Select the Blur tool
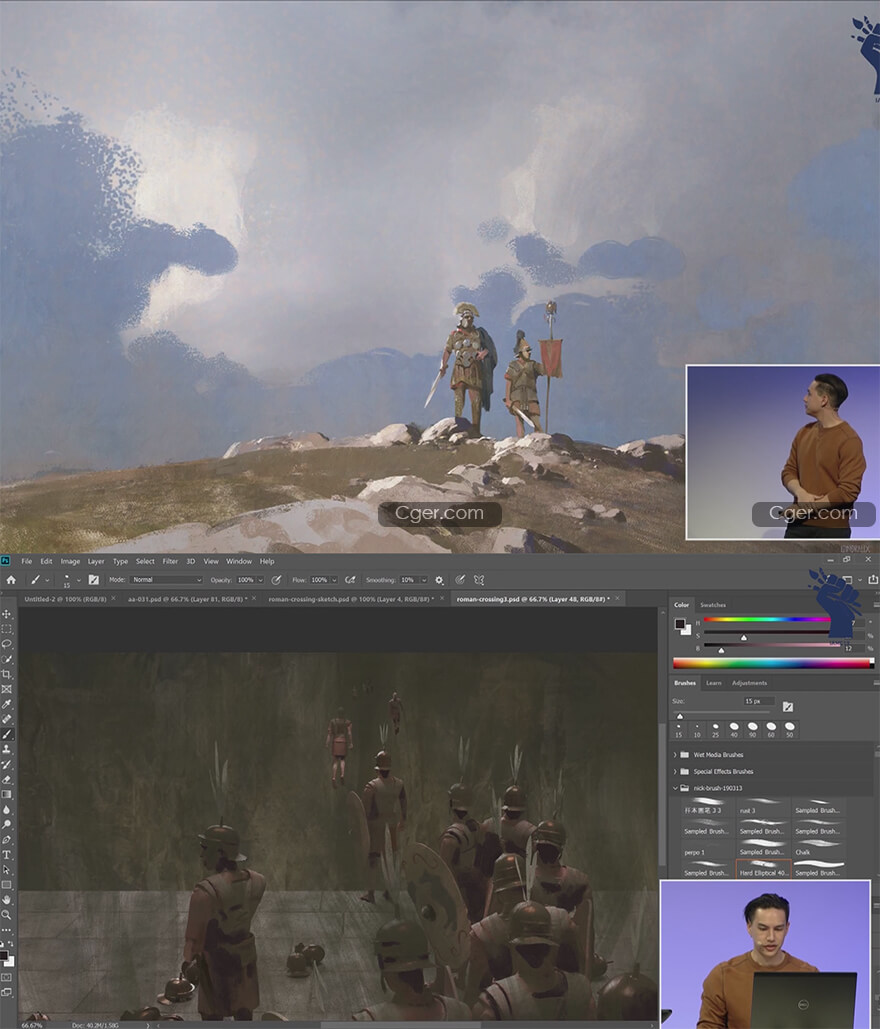880x1029 pixels. coord(7,809)
